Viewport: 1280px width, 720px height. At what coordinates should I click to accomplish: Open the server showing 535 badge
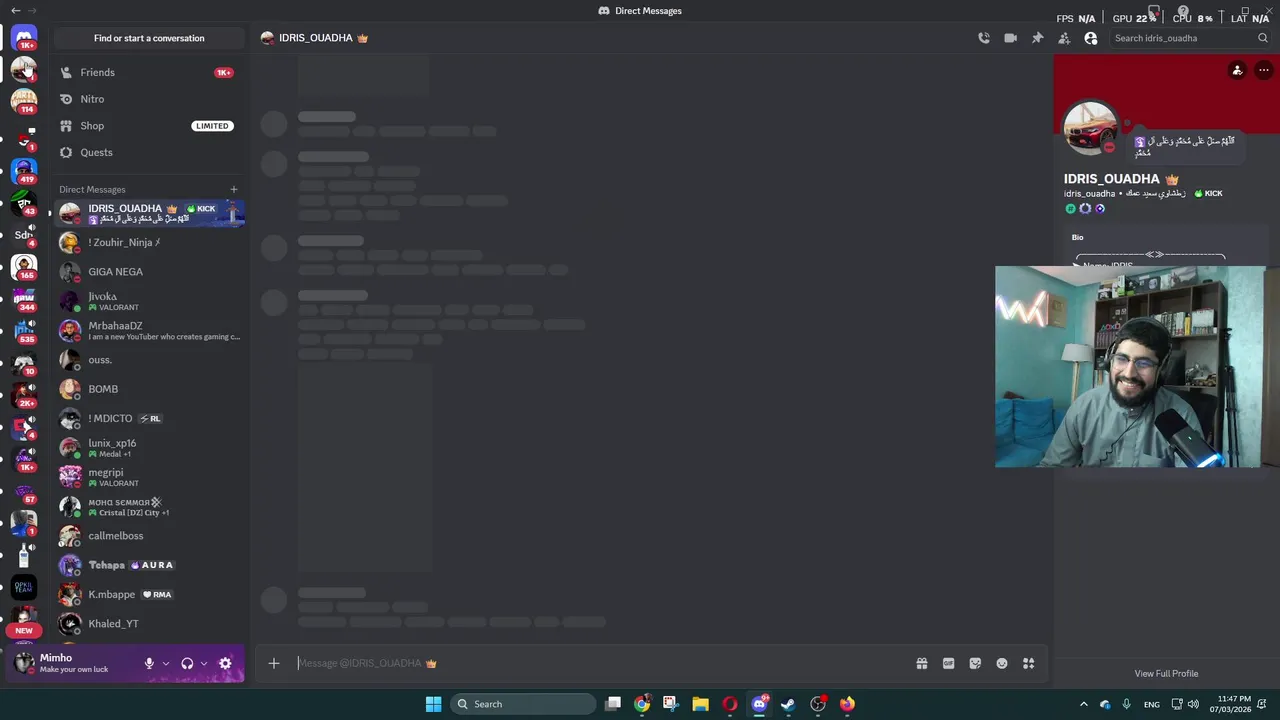click(24, 330)
